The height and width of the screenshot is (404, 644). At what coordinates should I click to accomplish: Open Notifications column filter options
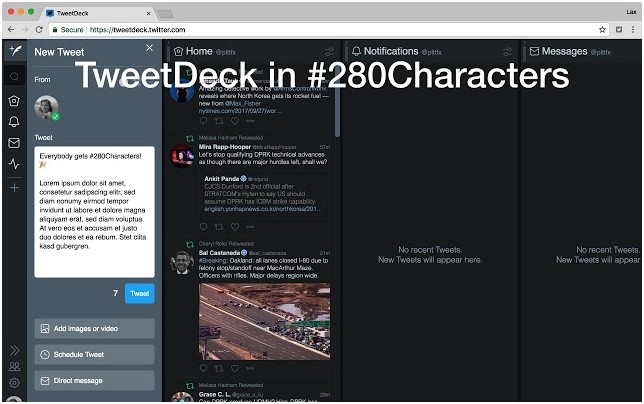tap(508, 51)
